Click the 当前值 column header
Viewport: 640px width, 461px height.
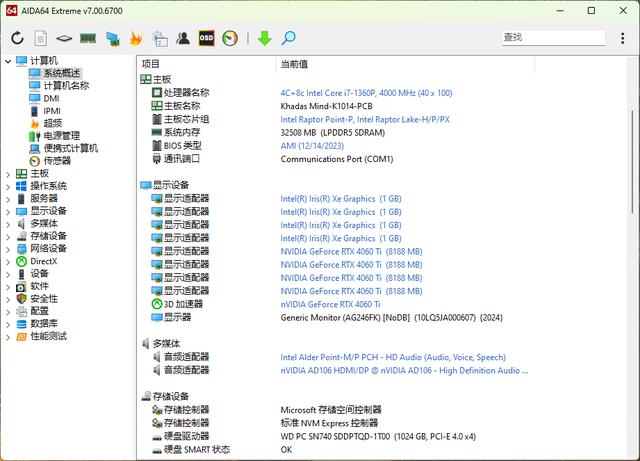coord(294,64)
